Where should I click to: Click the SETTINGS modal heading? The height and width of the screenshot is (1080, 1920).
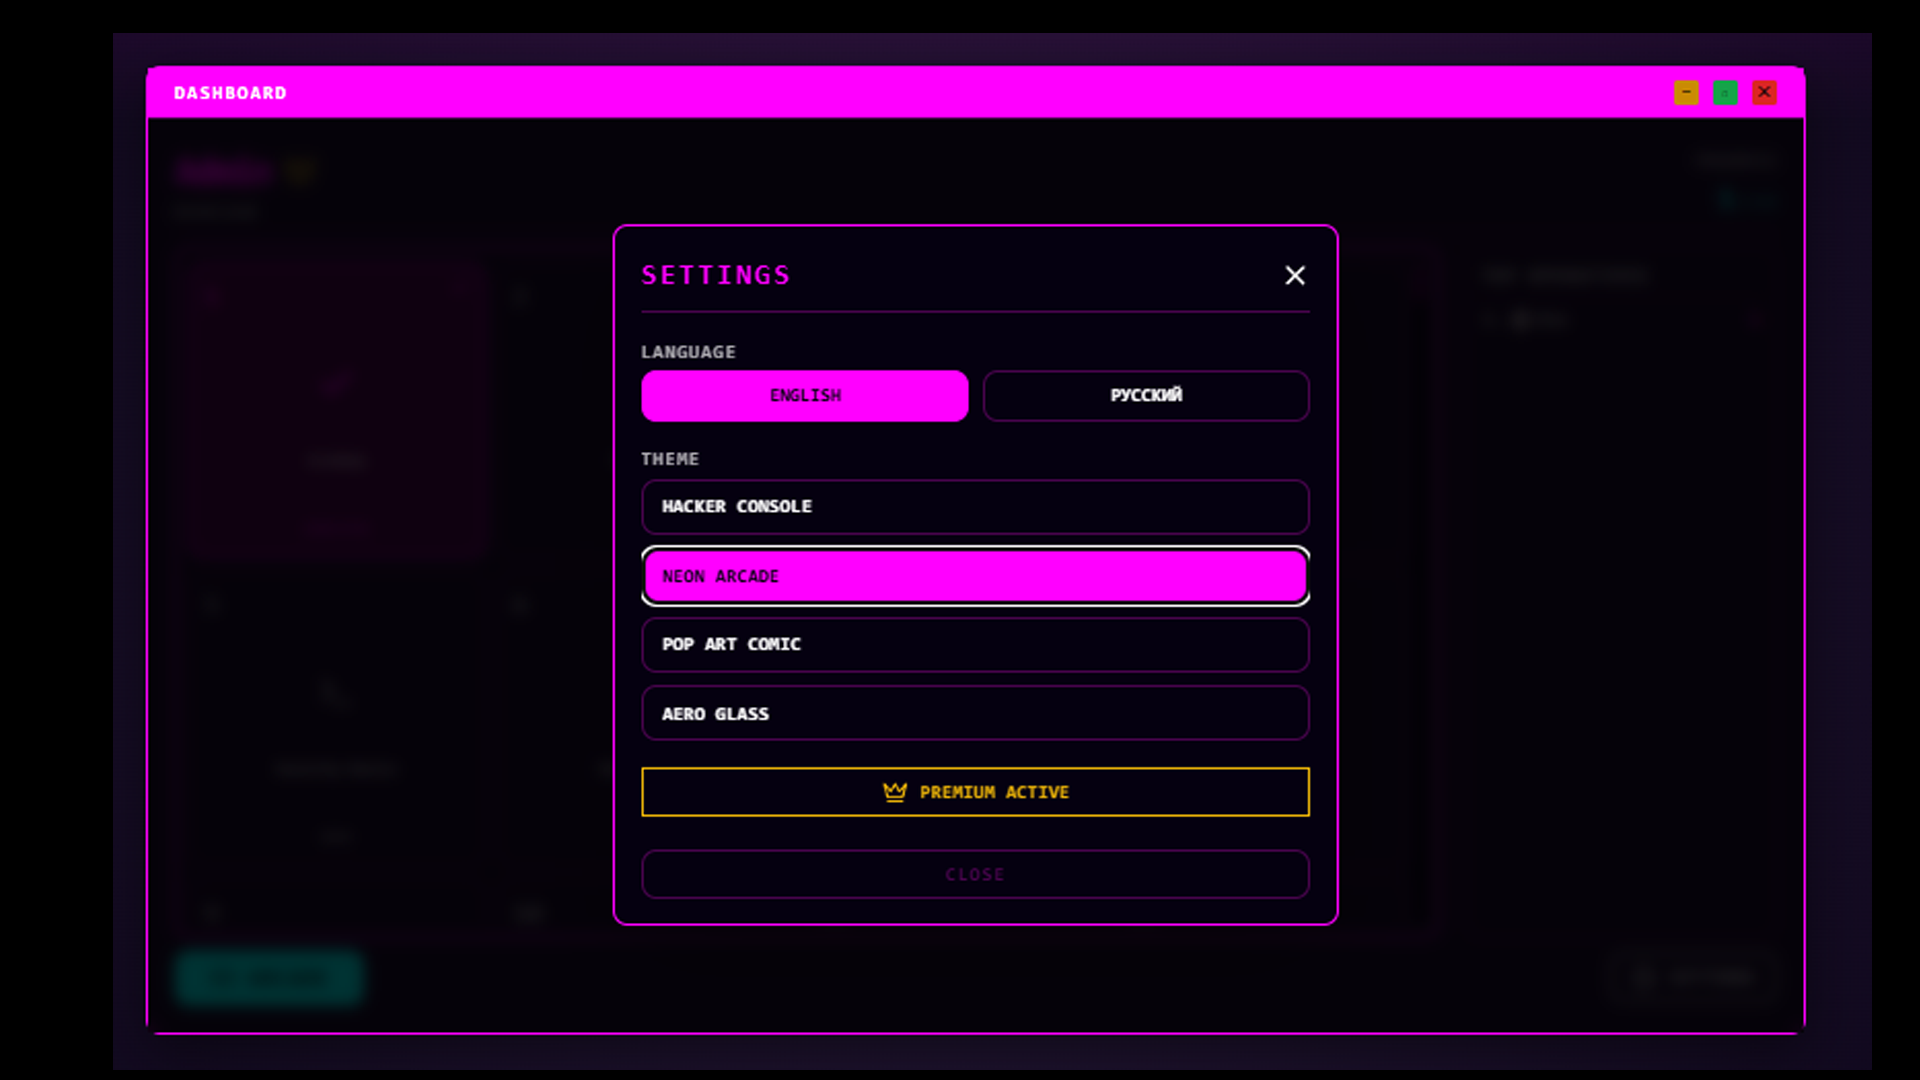click(x=716, y=274)
